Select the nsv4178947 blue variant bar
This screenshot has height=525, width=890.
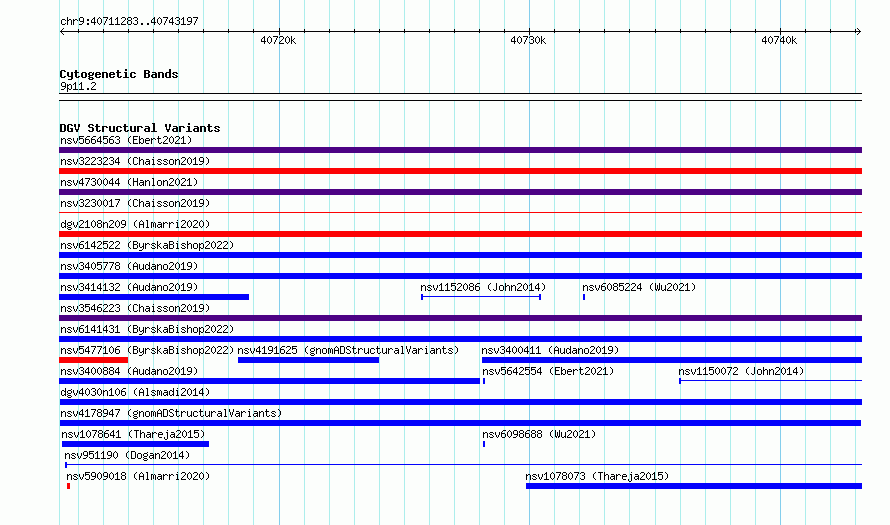pos(460,423)
